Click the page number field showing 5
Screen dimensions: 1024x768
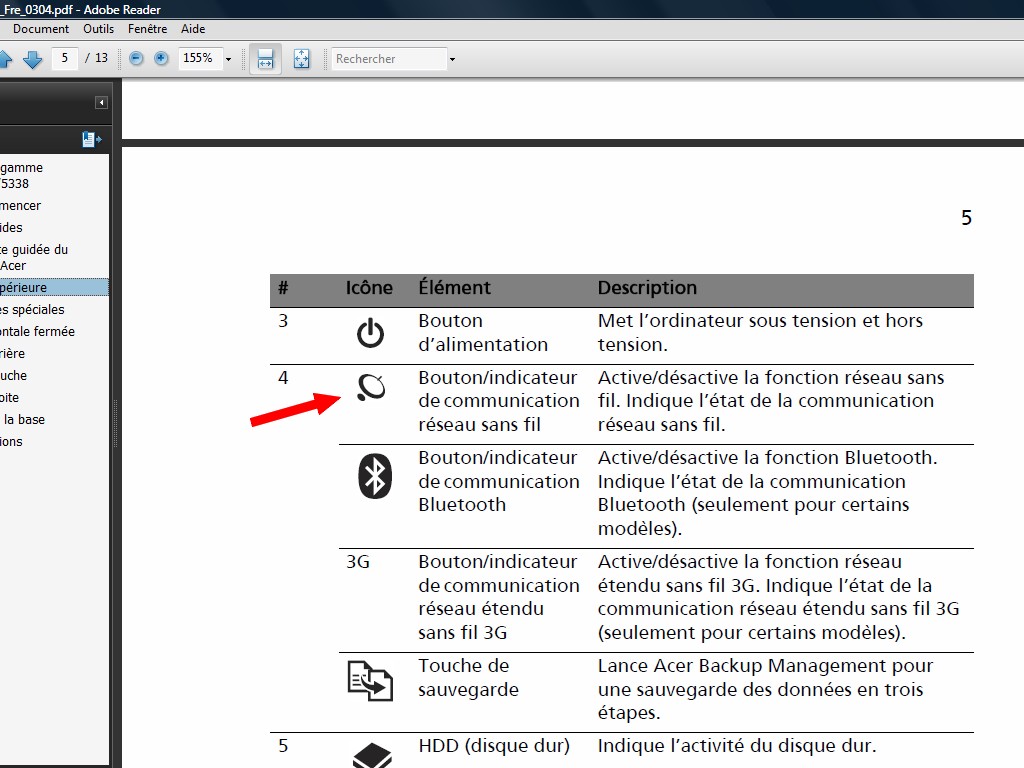(65, 58)
